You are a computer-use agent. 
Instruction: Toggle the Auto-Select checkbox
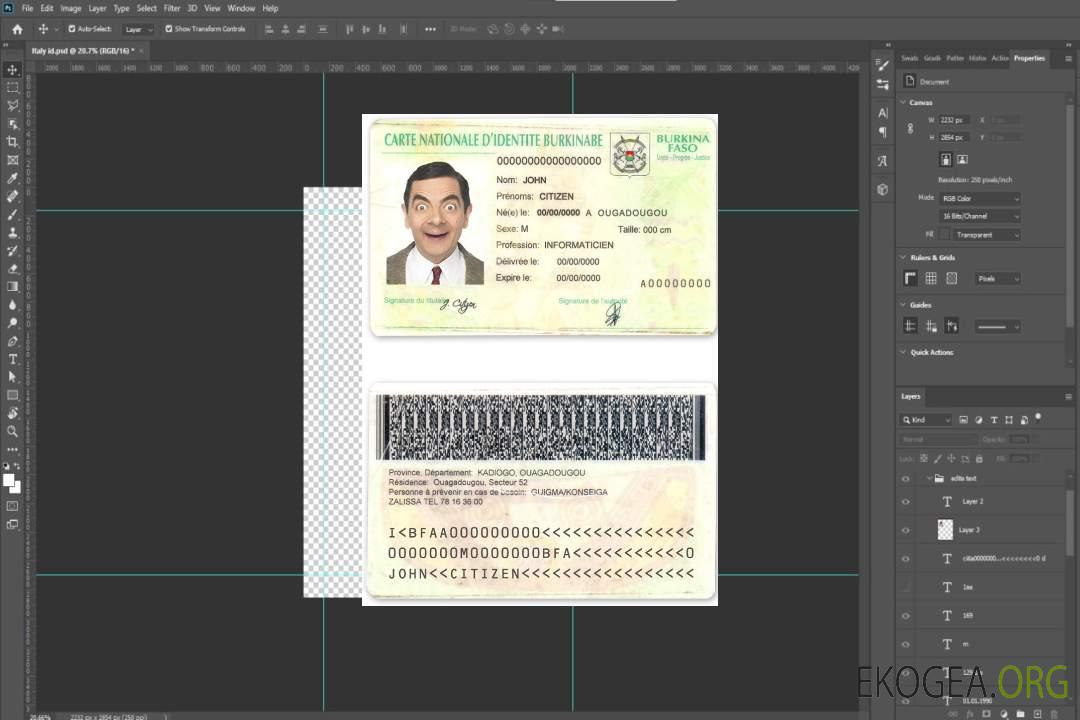(72, 29)
